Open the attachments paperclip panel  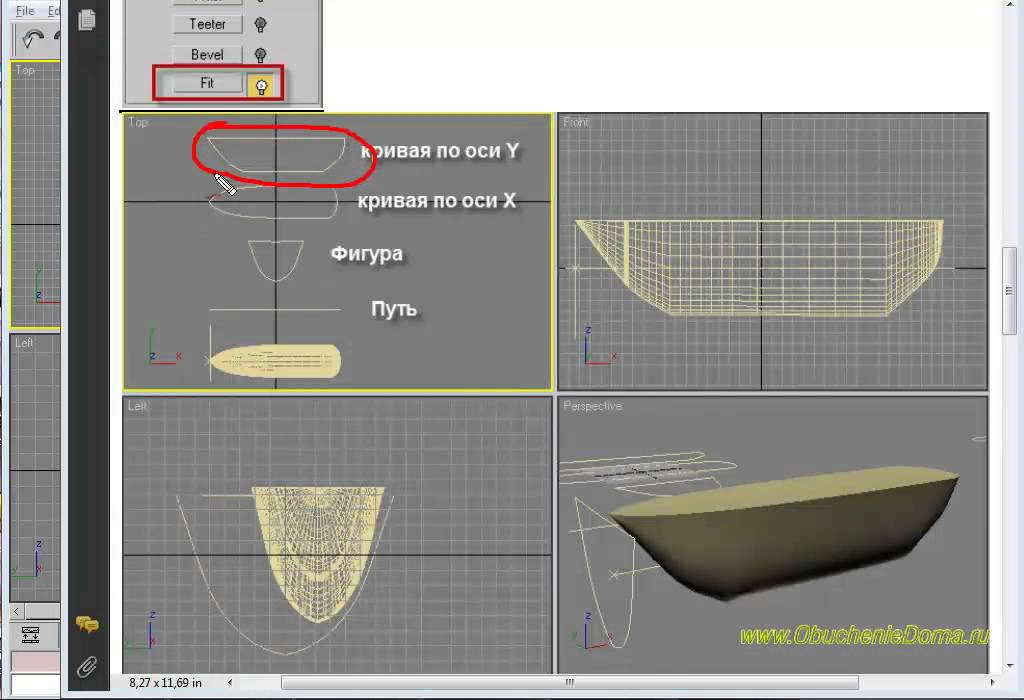(x=87, y=667)
